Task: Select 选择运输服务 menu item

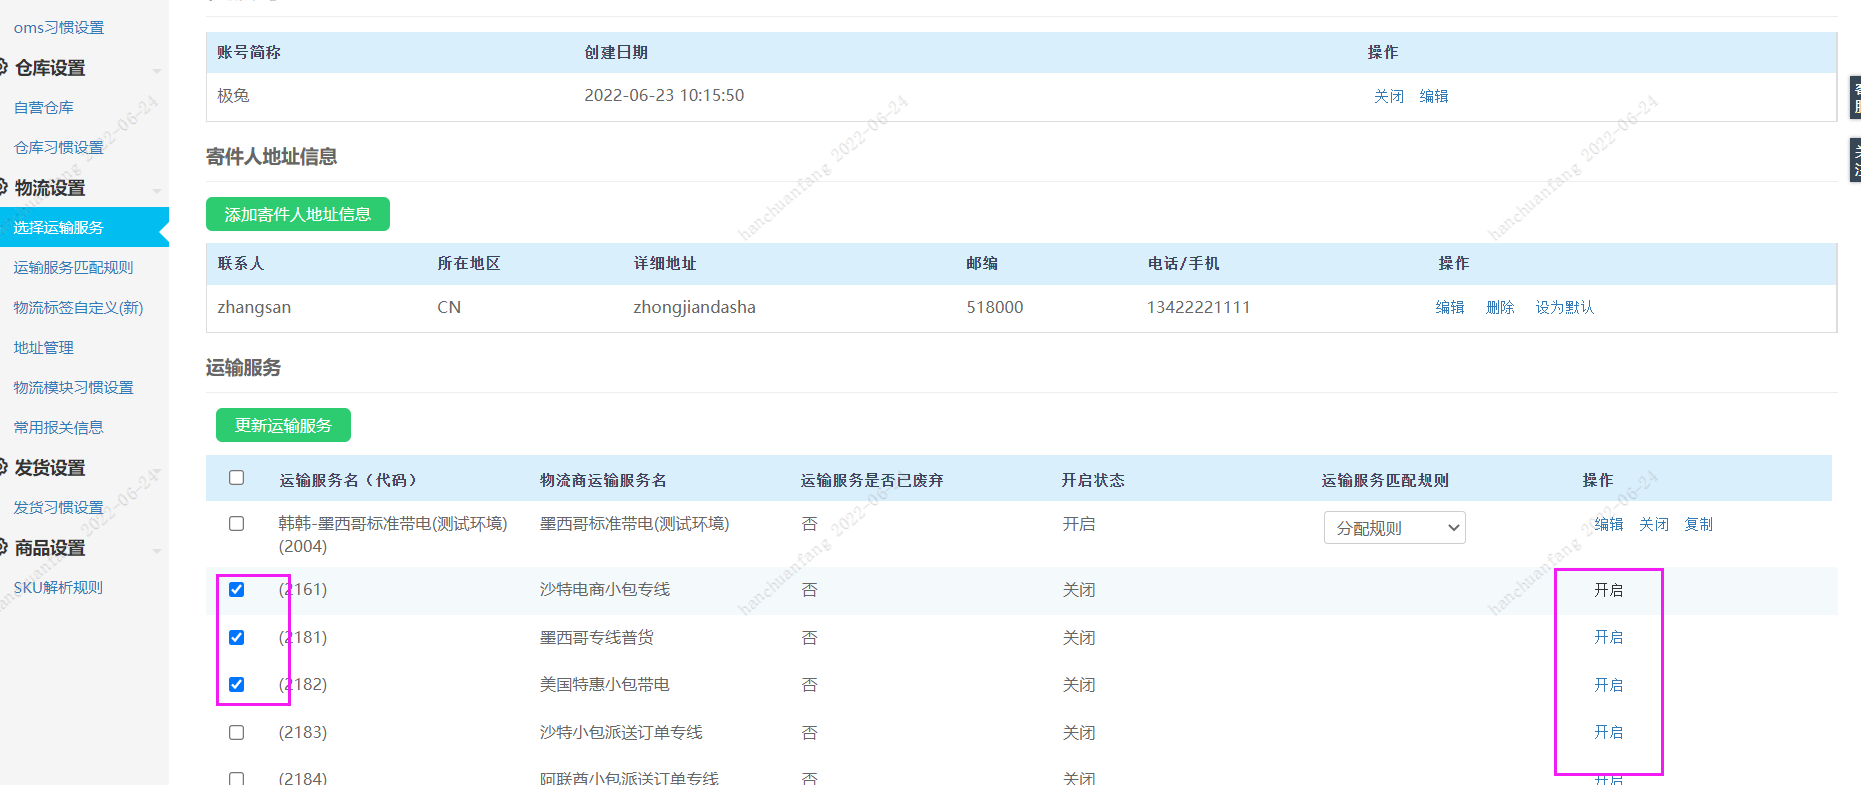Action: (84, 228)
